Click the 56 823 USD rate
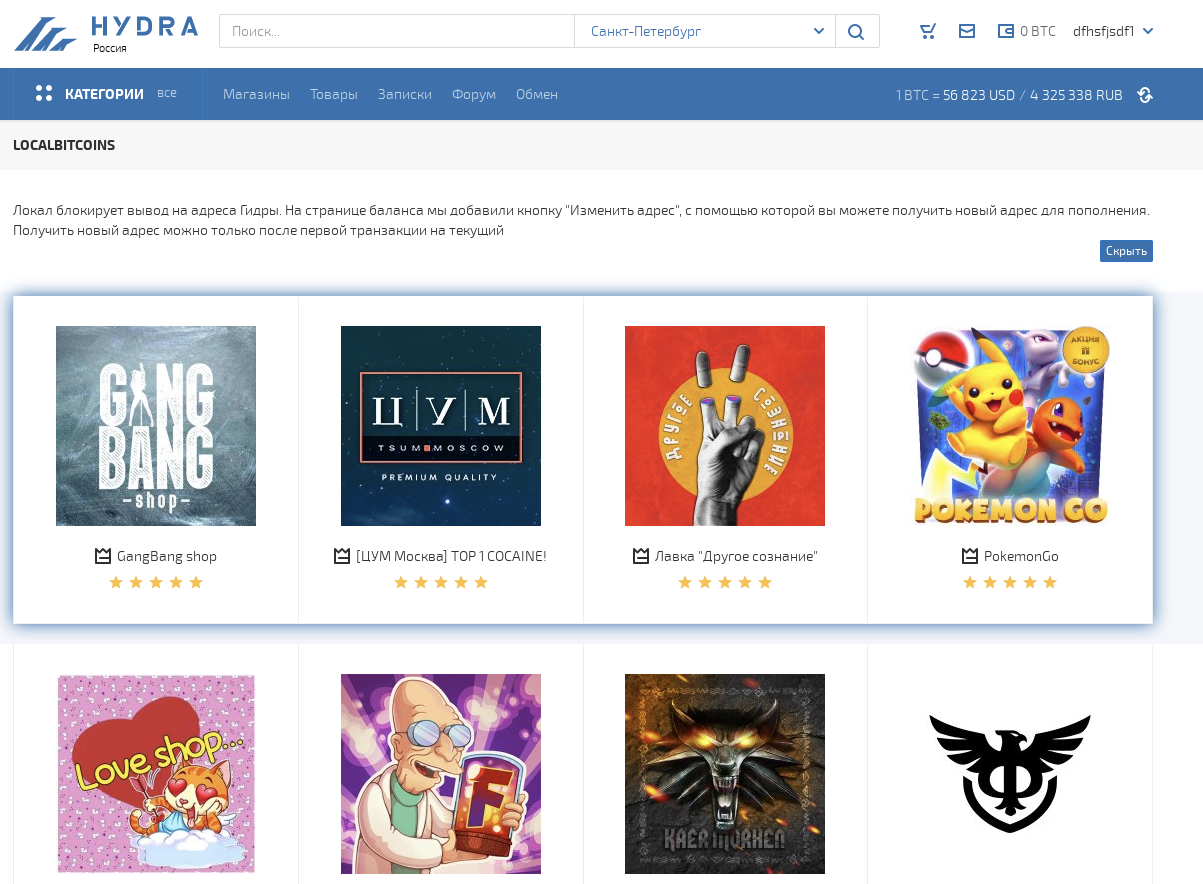The height and width of the screenshot is (884, 1203). click(979, 95)
